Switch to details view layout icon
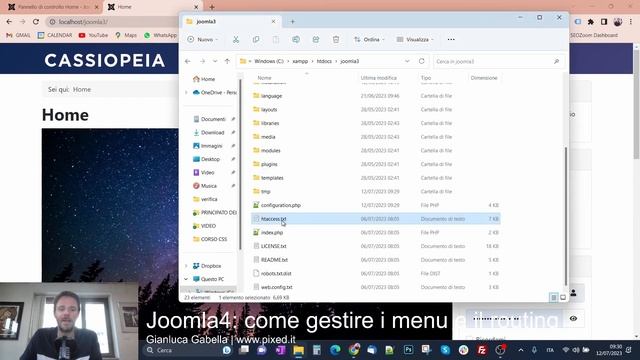The image size is (640, 360). (553, 298)
